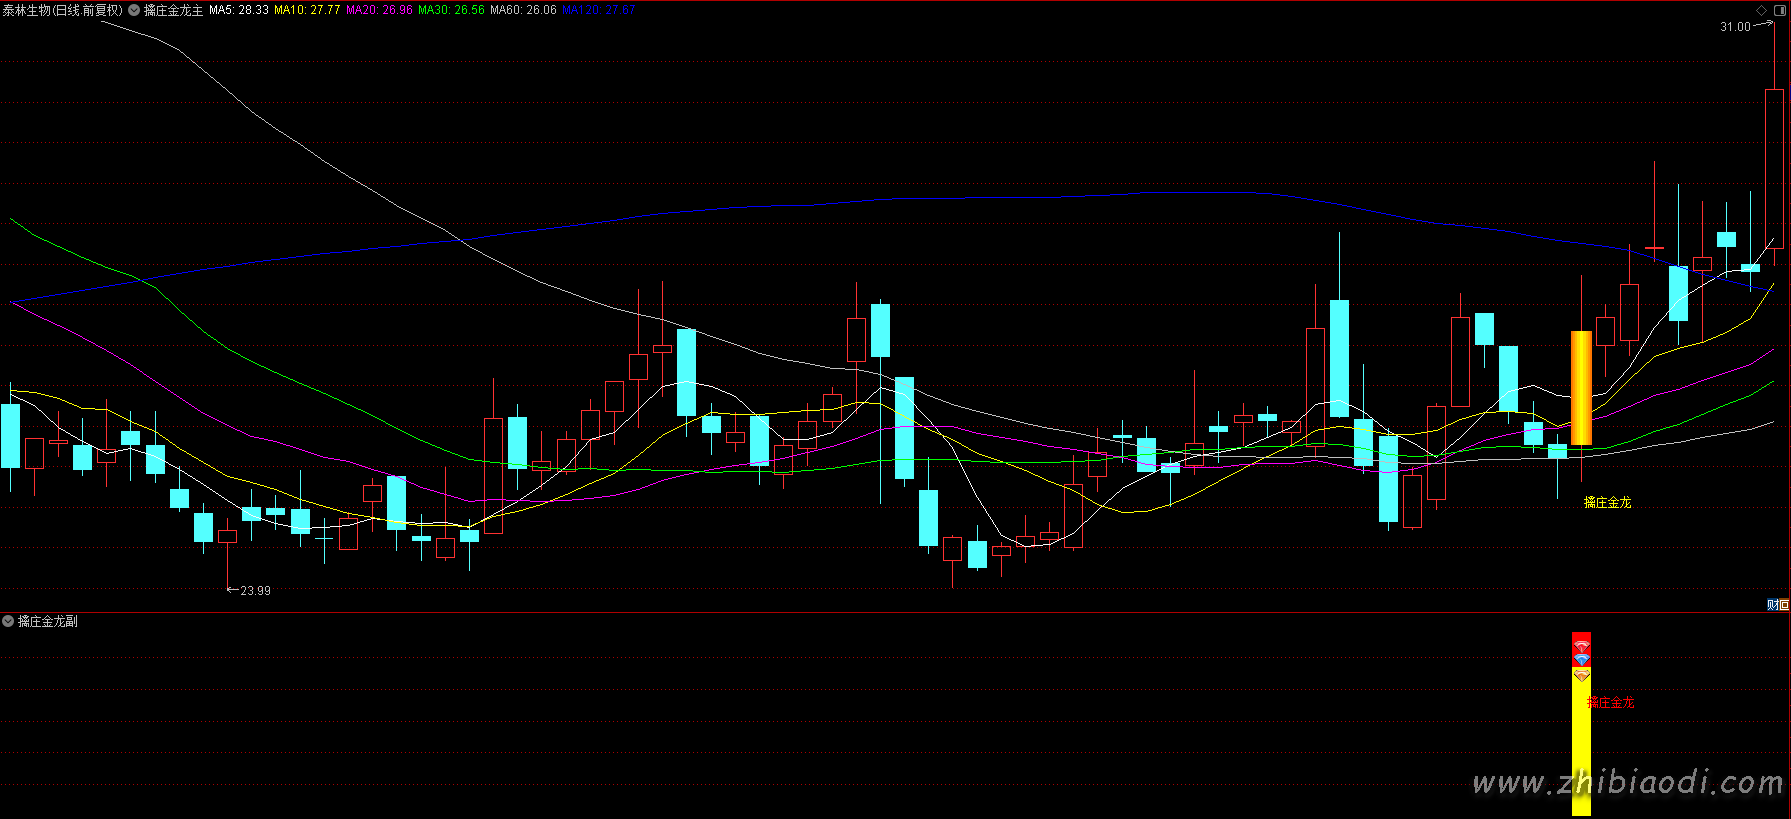
Task: Click the 31.00 high price marker
Action: point(1735,27)
